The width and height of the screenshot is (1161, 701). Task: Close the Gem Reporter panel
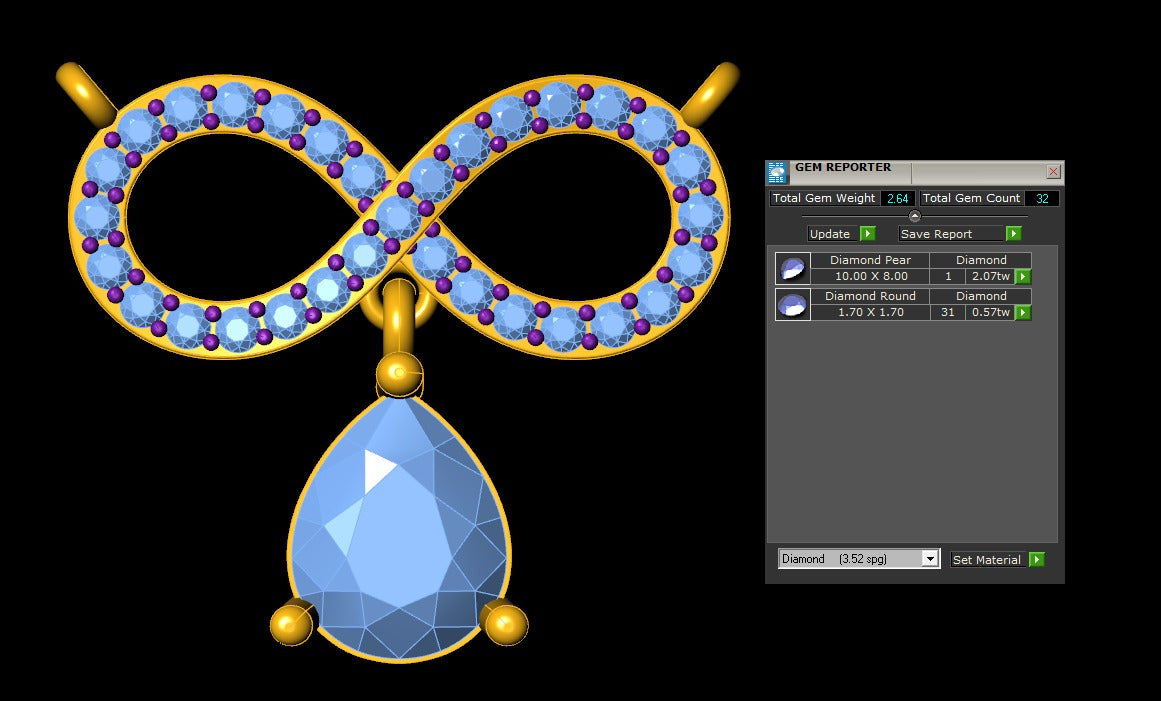1053,172
